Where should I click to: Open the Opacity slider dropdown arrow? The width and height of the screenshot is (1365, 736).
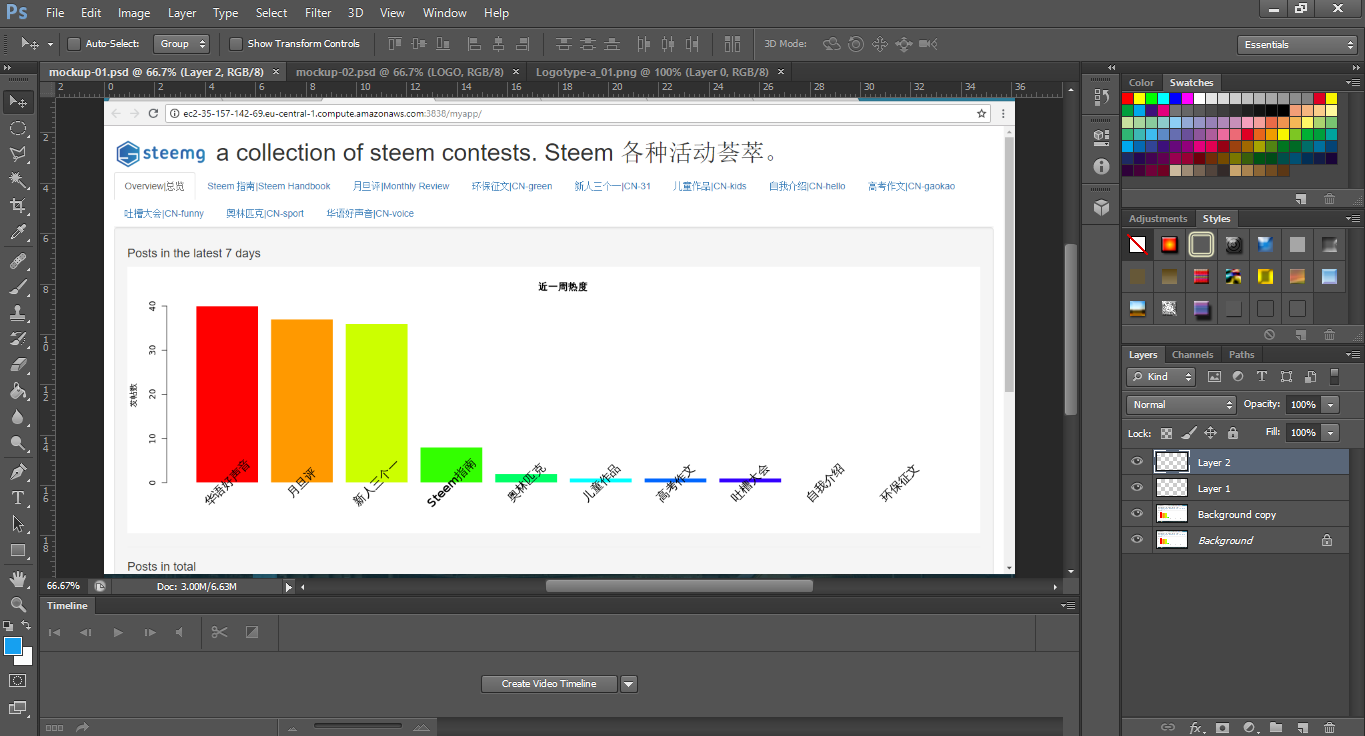1330,405
